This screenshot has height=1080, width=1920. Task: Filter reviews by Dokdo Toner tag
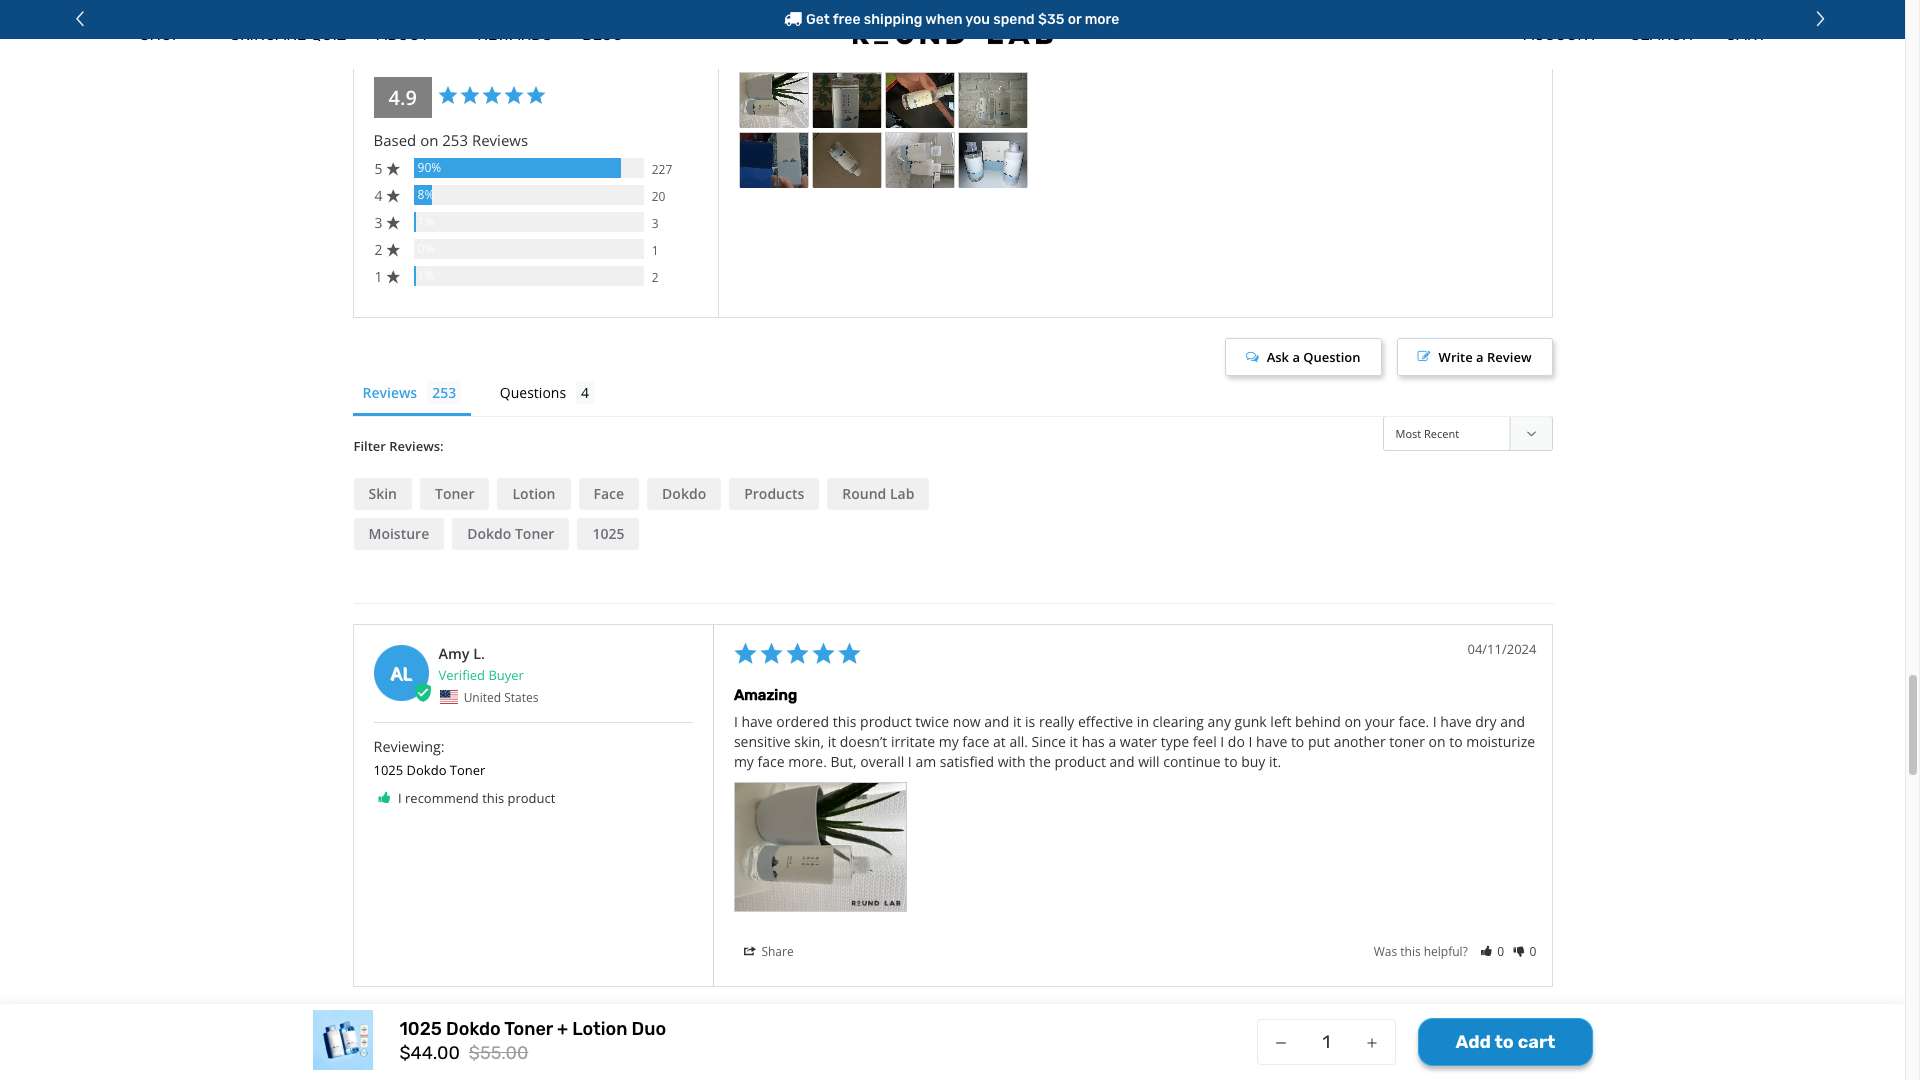pos(510,534)
